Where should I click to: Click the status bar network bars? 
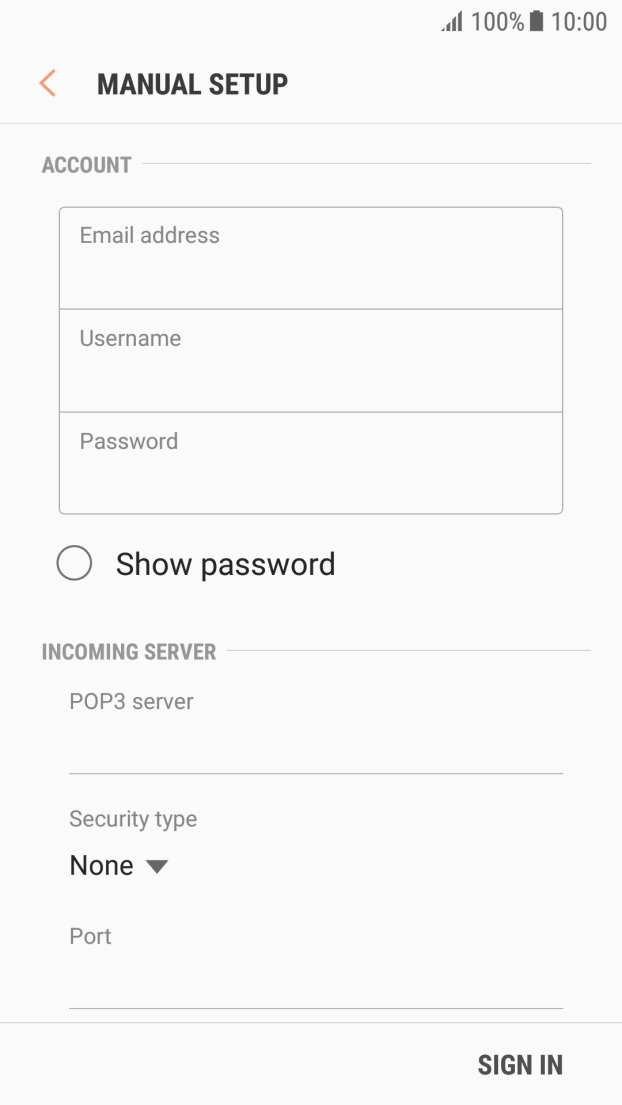click(451, 21)
